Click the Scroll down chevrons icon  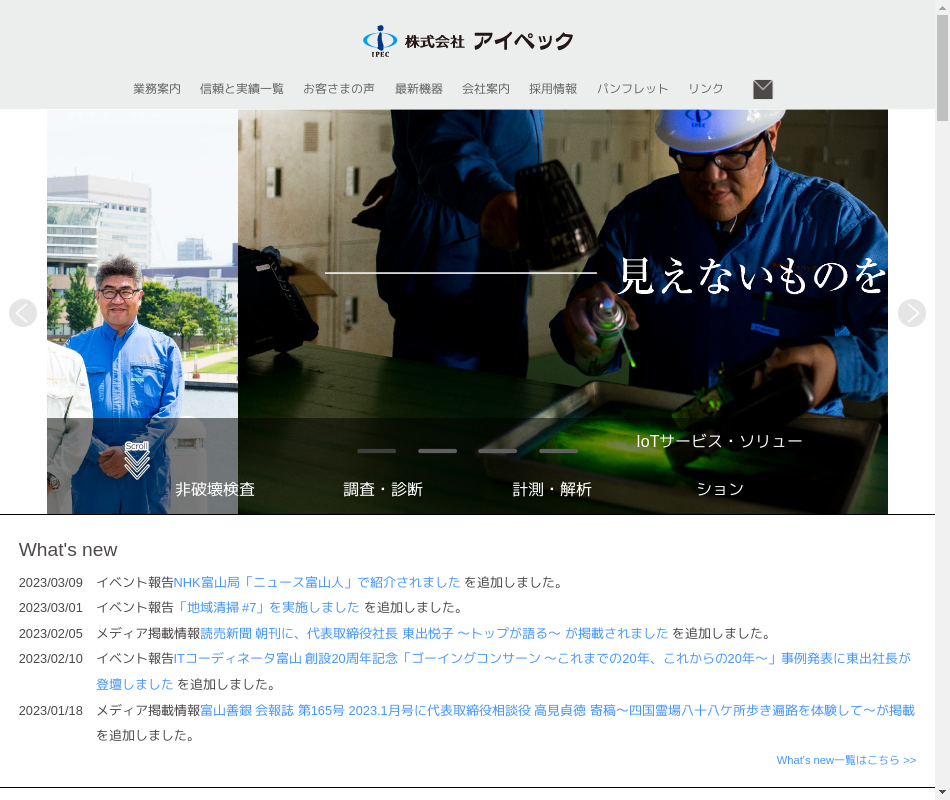137,461
